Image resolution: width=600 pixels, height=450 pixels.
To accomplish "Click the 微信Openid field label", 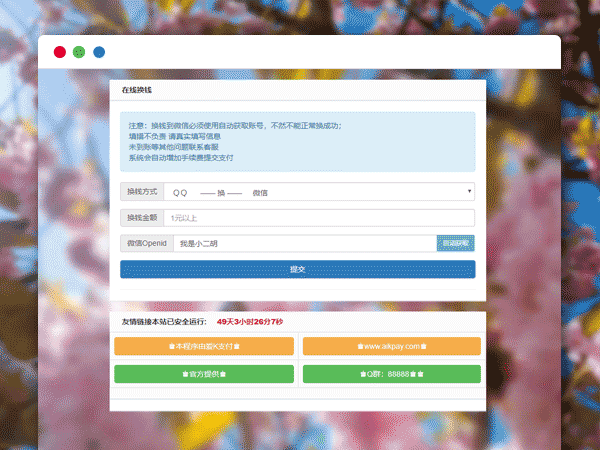I will [146, 243].
